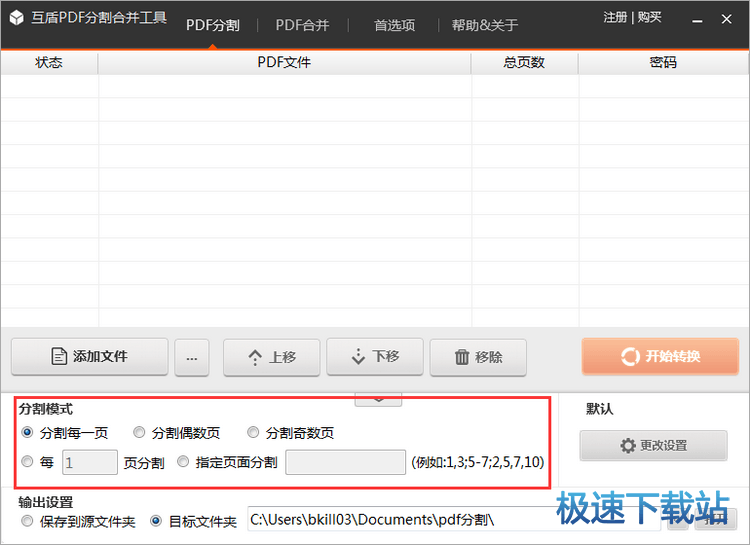
Task: Close the PDF tool window
Action: tap(726, 19)
